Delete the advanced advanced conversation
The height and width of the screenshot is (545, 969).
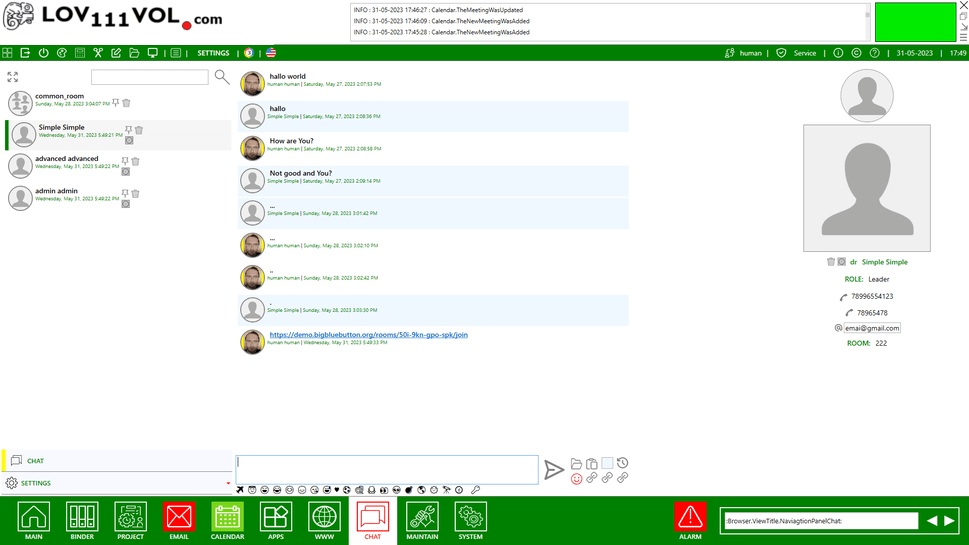click(x=135, y=161)
